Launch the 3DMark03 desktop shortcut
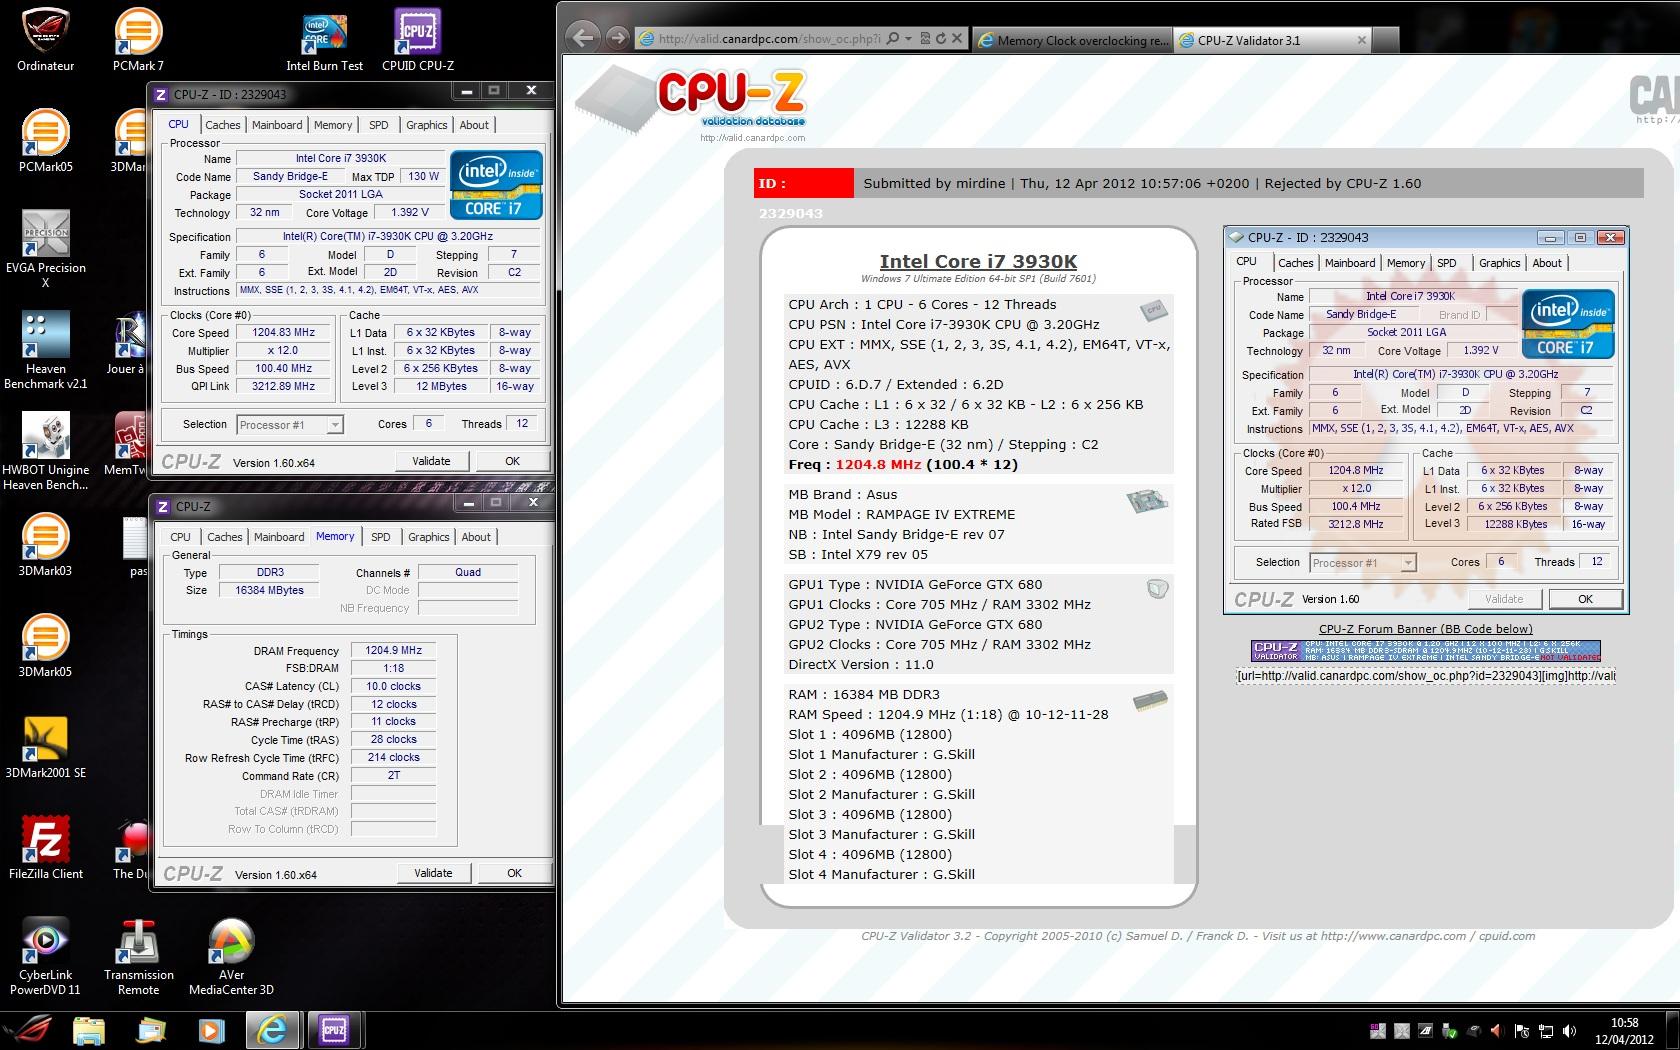The image size is (1680, 1050). click(45, 545)
